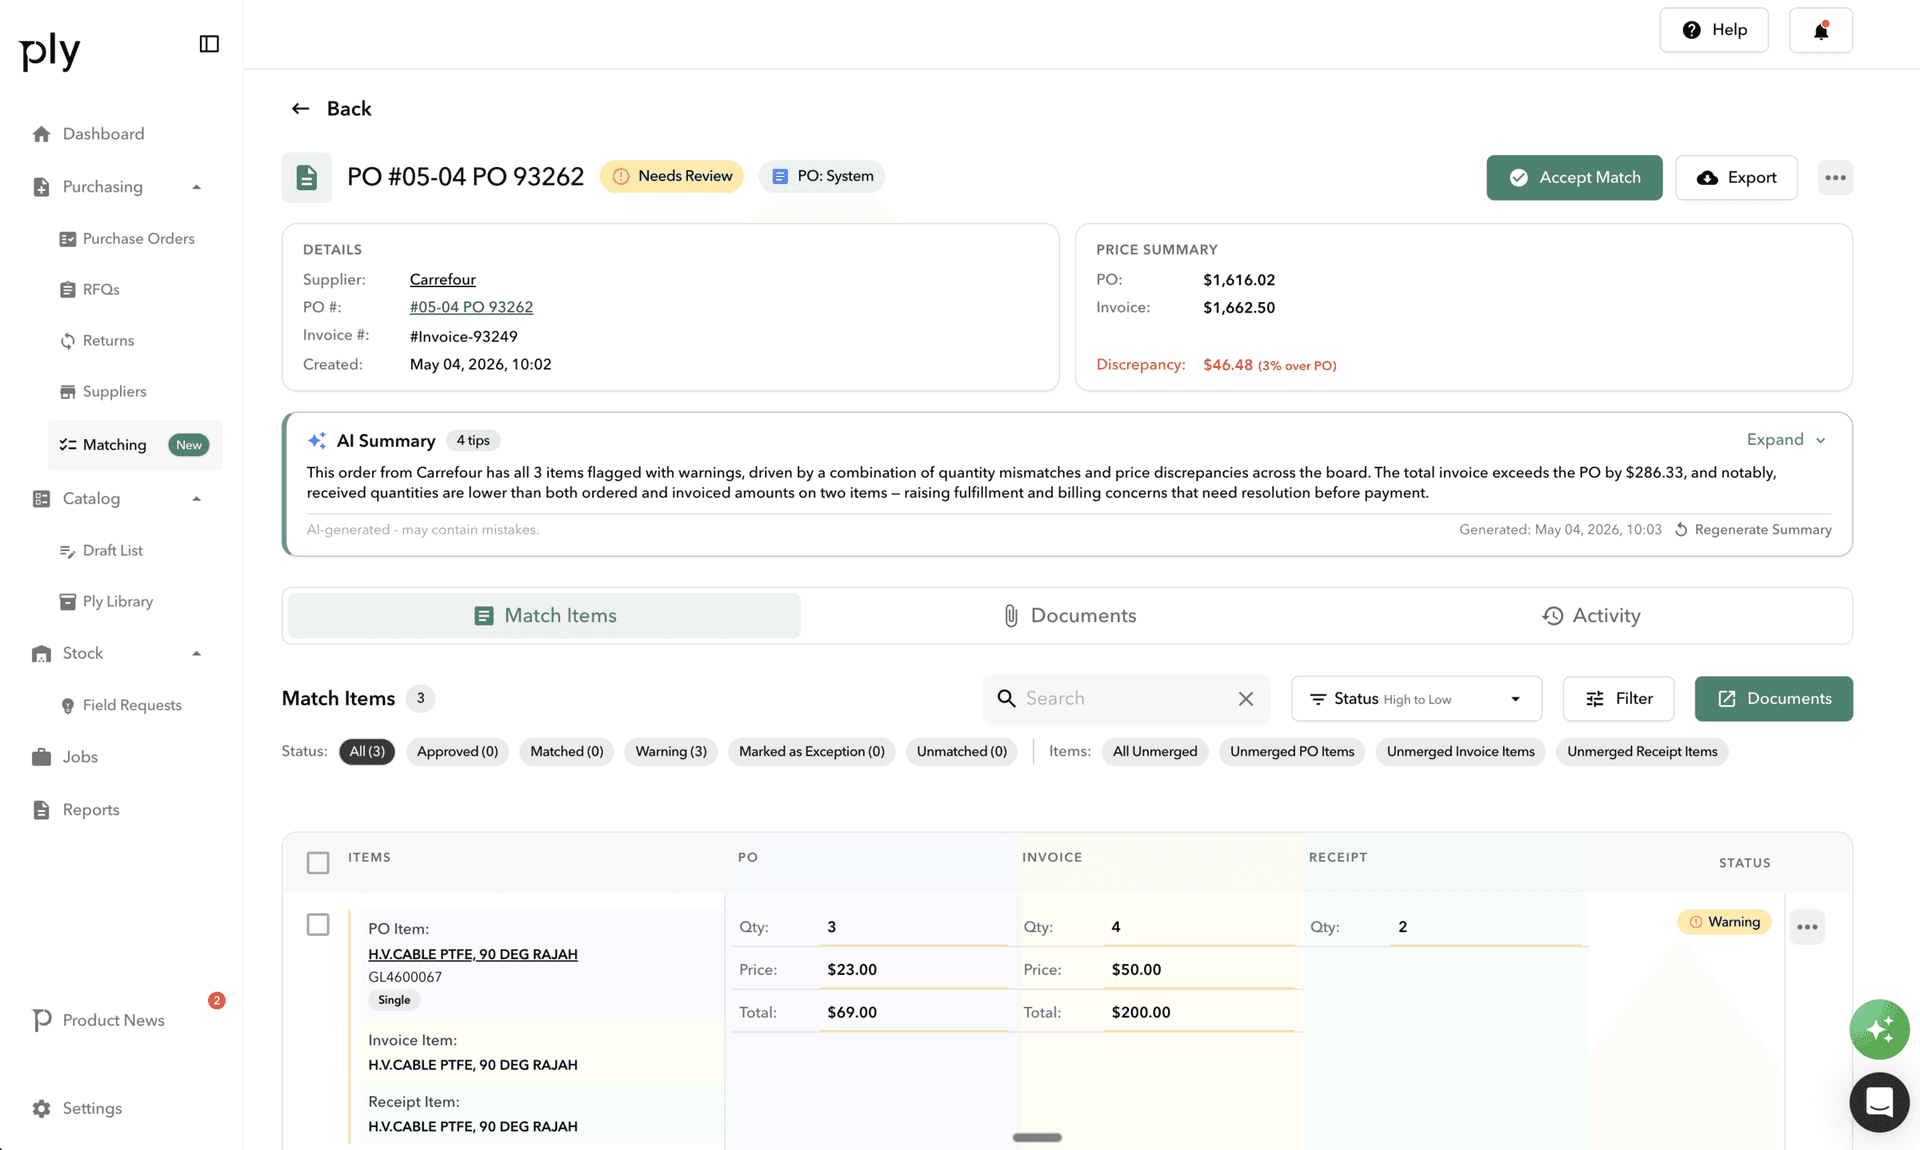This screenshot has height=1150, width=1920.
Task: Open the H.V.CABLE row three-dot menu
Action: coord(1807,927)
